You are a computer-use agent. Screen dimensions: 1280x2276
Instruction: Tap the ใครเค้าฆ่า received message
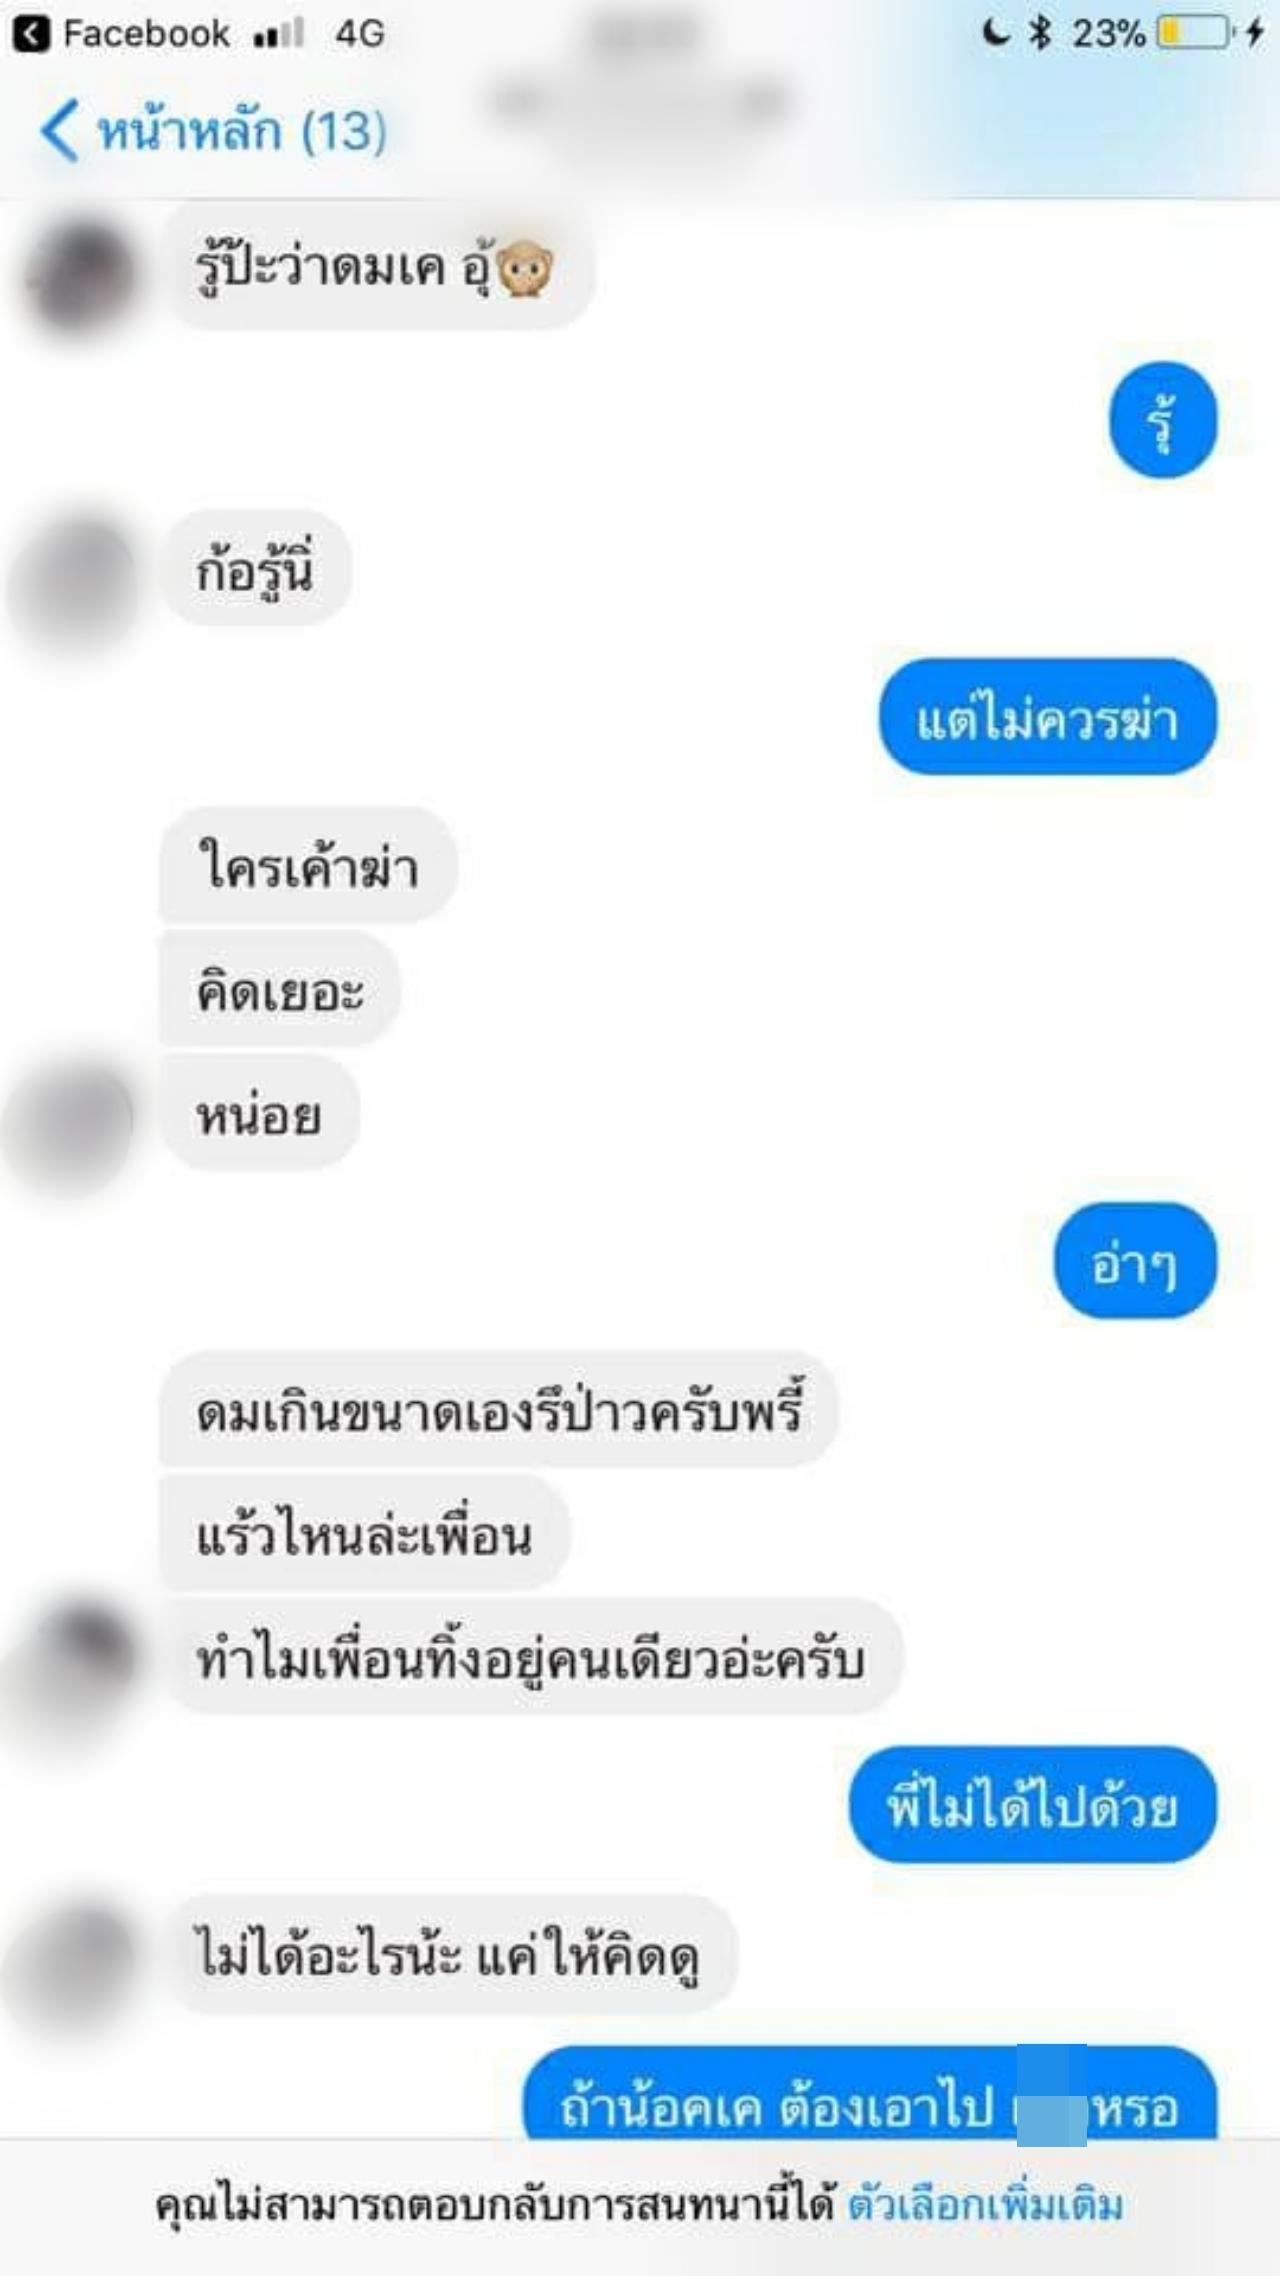(308, 865)
